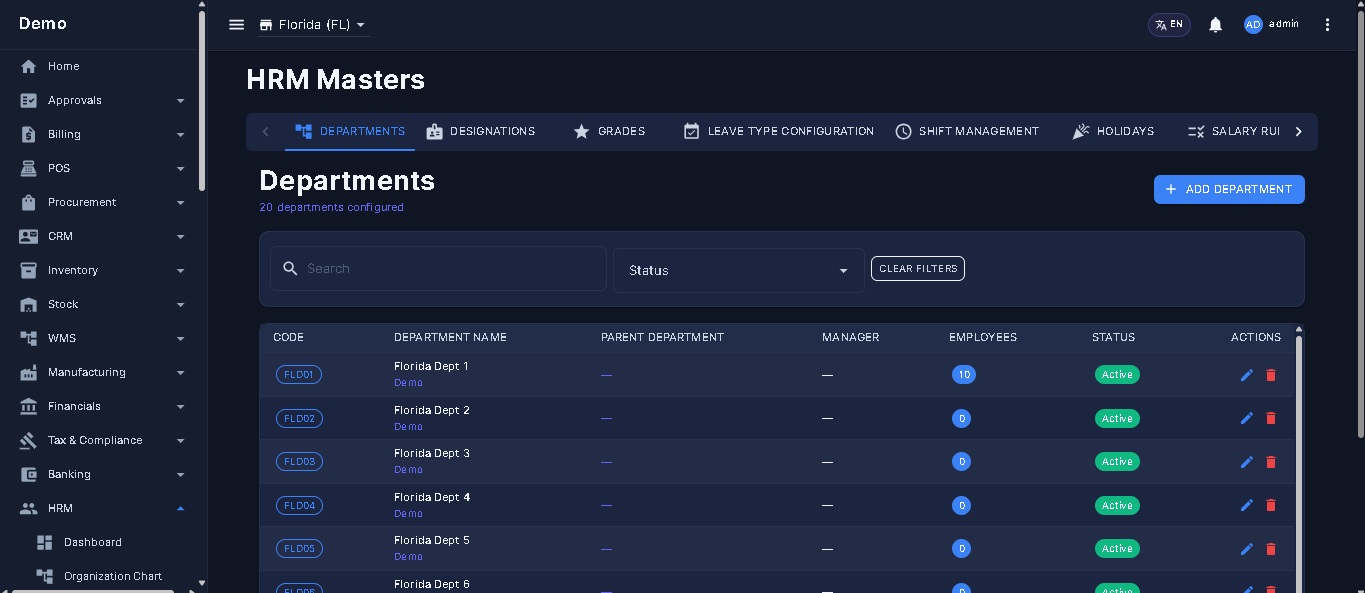This screenshot has height=593, width=1365.
Task: Expand the Procurement menu arrow
Action: 181,203
